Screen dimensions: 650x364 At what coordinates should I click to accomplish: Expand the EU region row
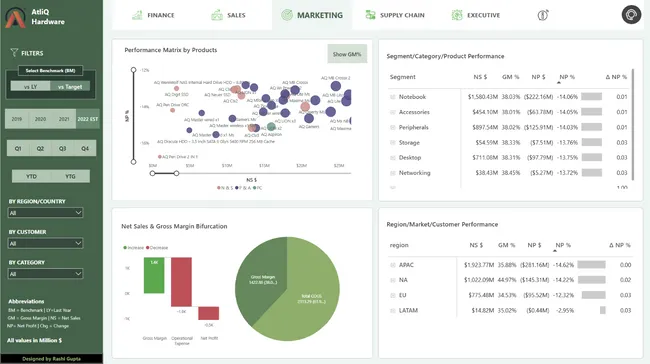[393, 295]
